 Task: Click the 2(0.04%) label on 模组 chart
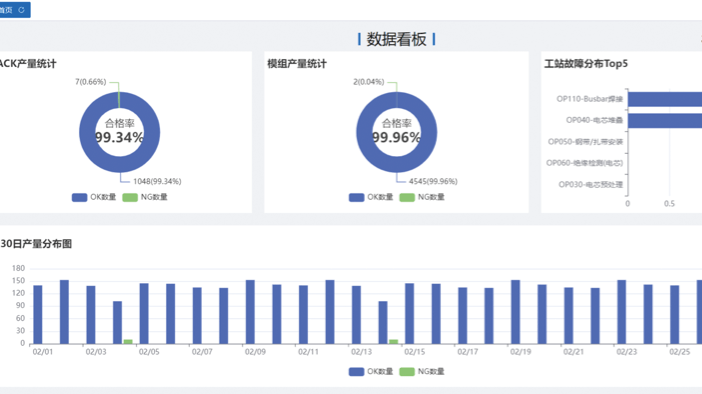pyautogui.click(x=368, y=81)
